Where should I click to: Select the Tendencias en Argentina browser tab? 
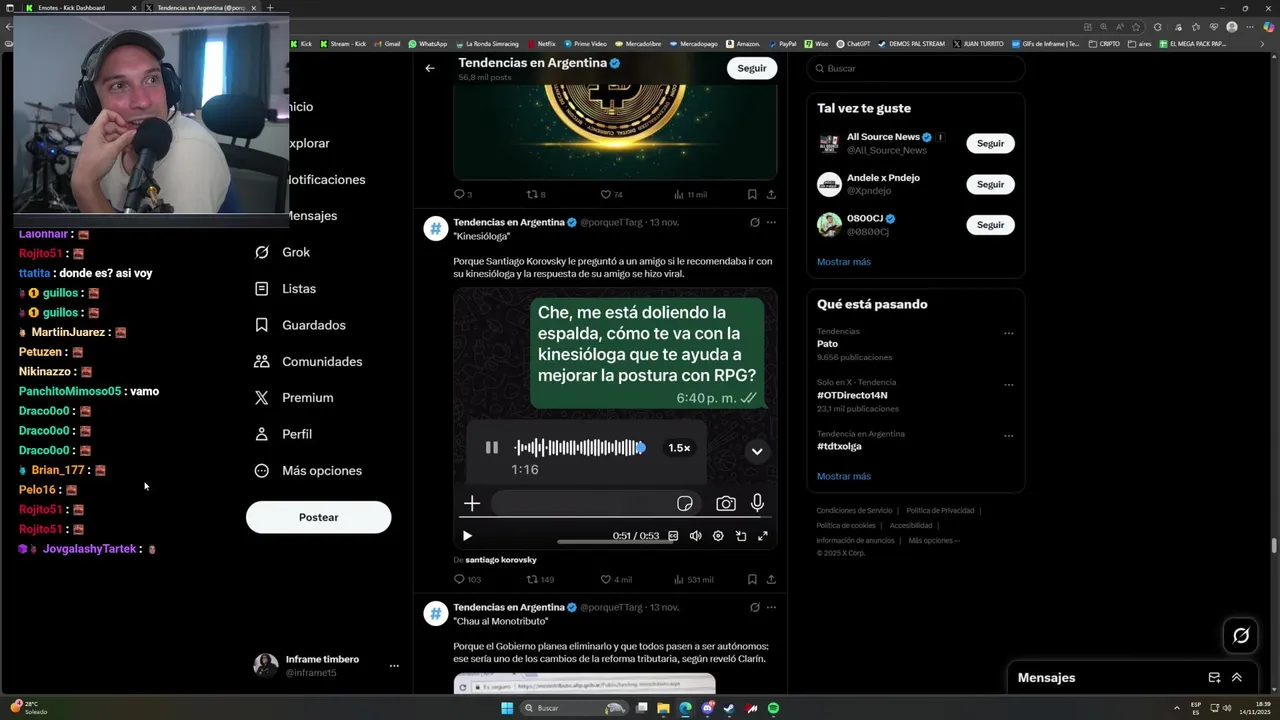tap(200, 7)
